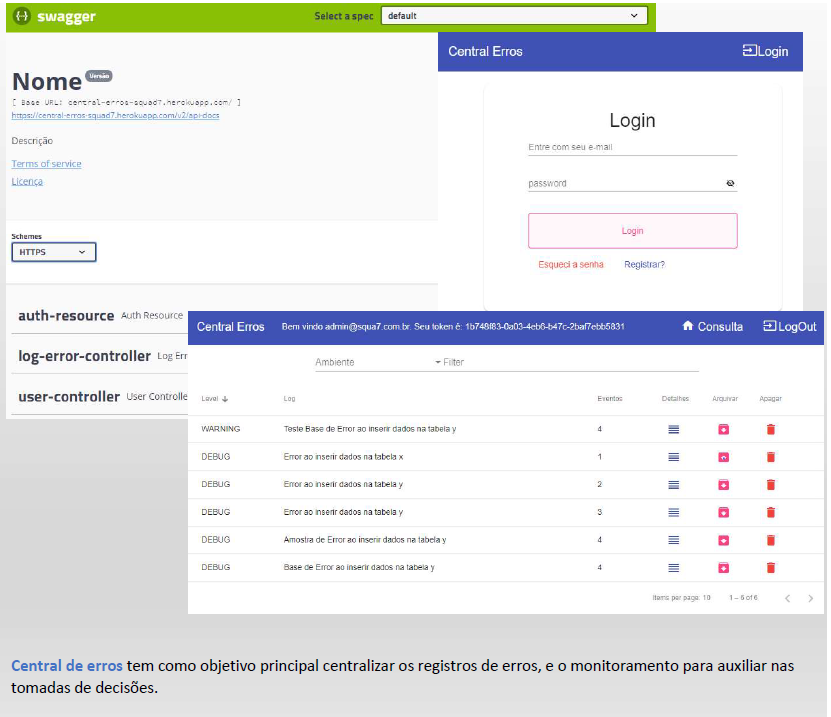The width and height of the screenshot is (831, 717).
Task: Delete the 'Base de Error' DEBUG entry
Action: (771, 568)
